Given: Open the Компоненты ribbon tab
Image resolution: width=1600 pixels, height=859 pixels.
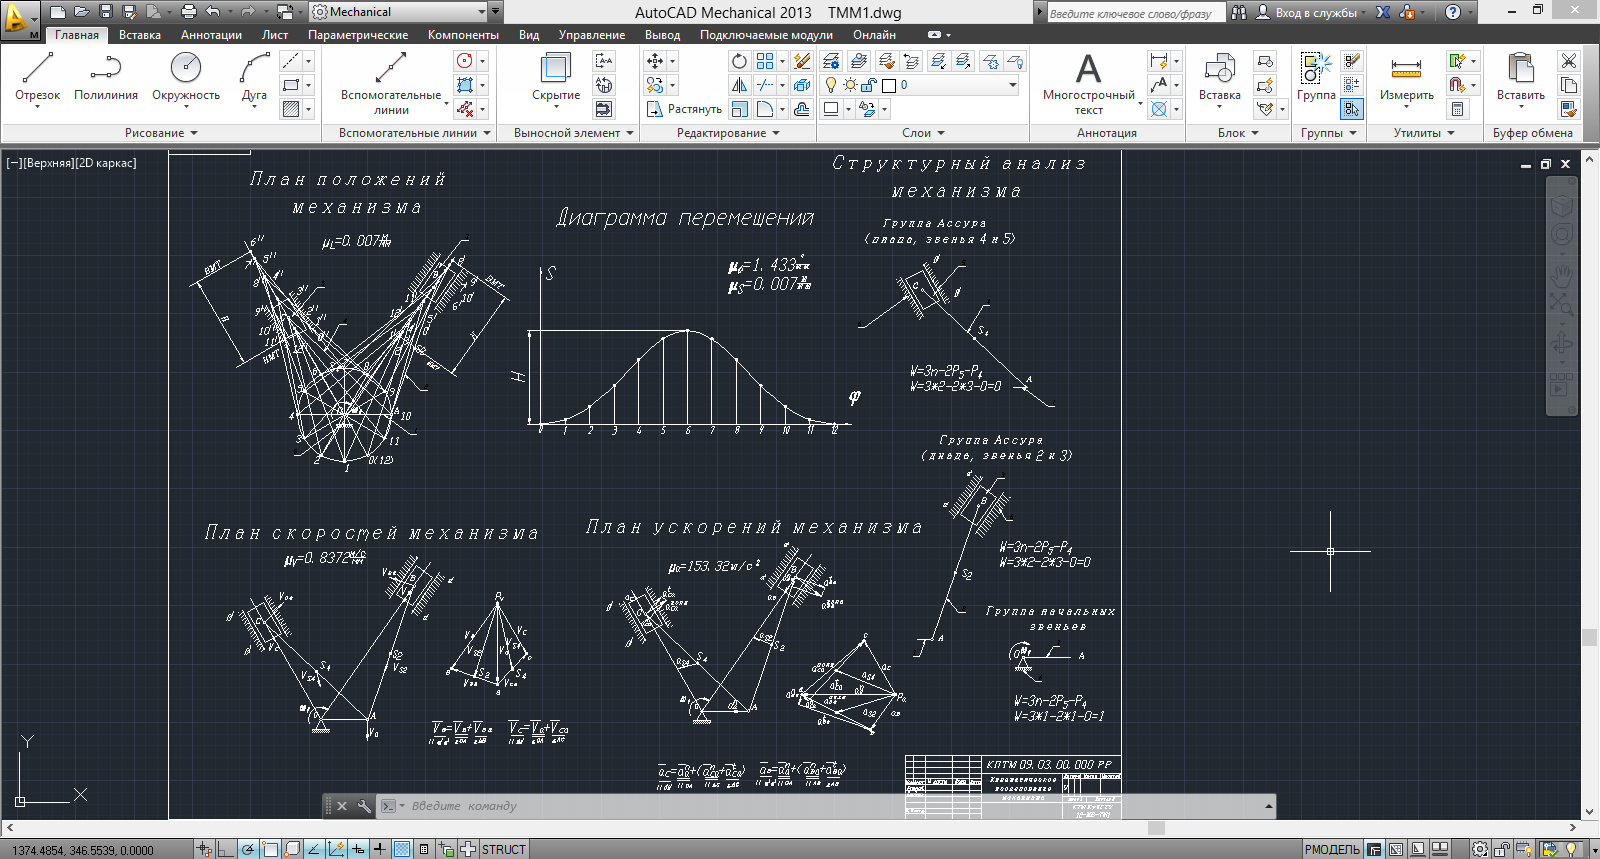Looking at the screenshot, I should [x=463, y=35].
